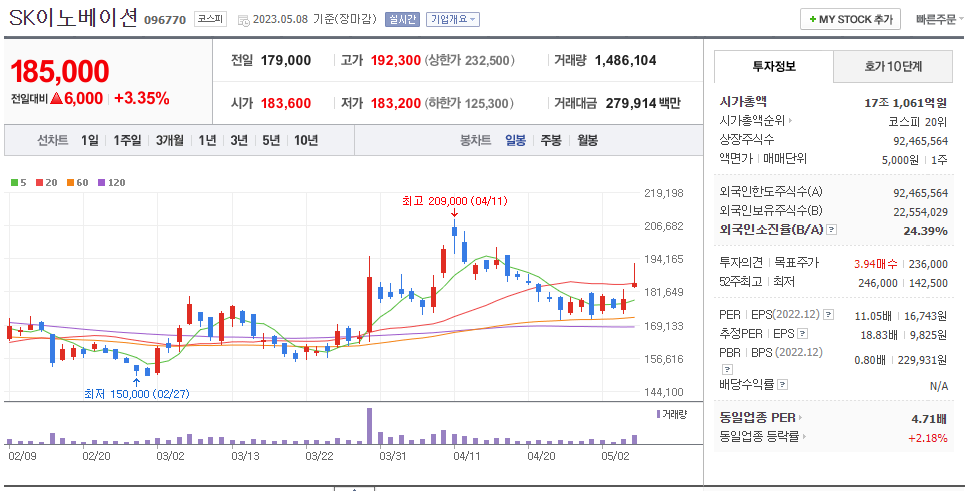The width and height of the screenshot is (968, 491).
Task: Click the 상장주식수 92,465,564 value
Action: pos(920,141)
